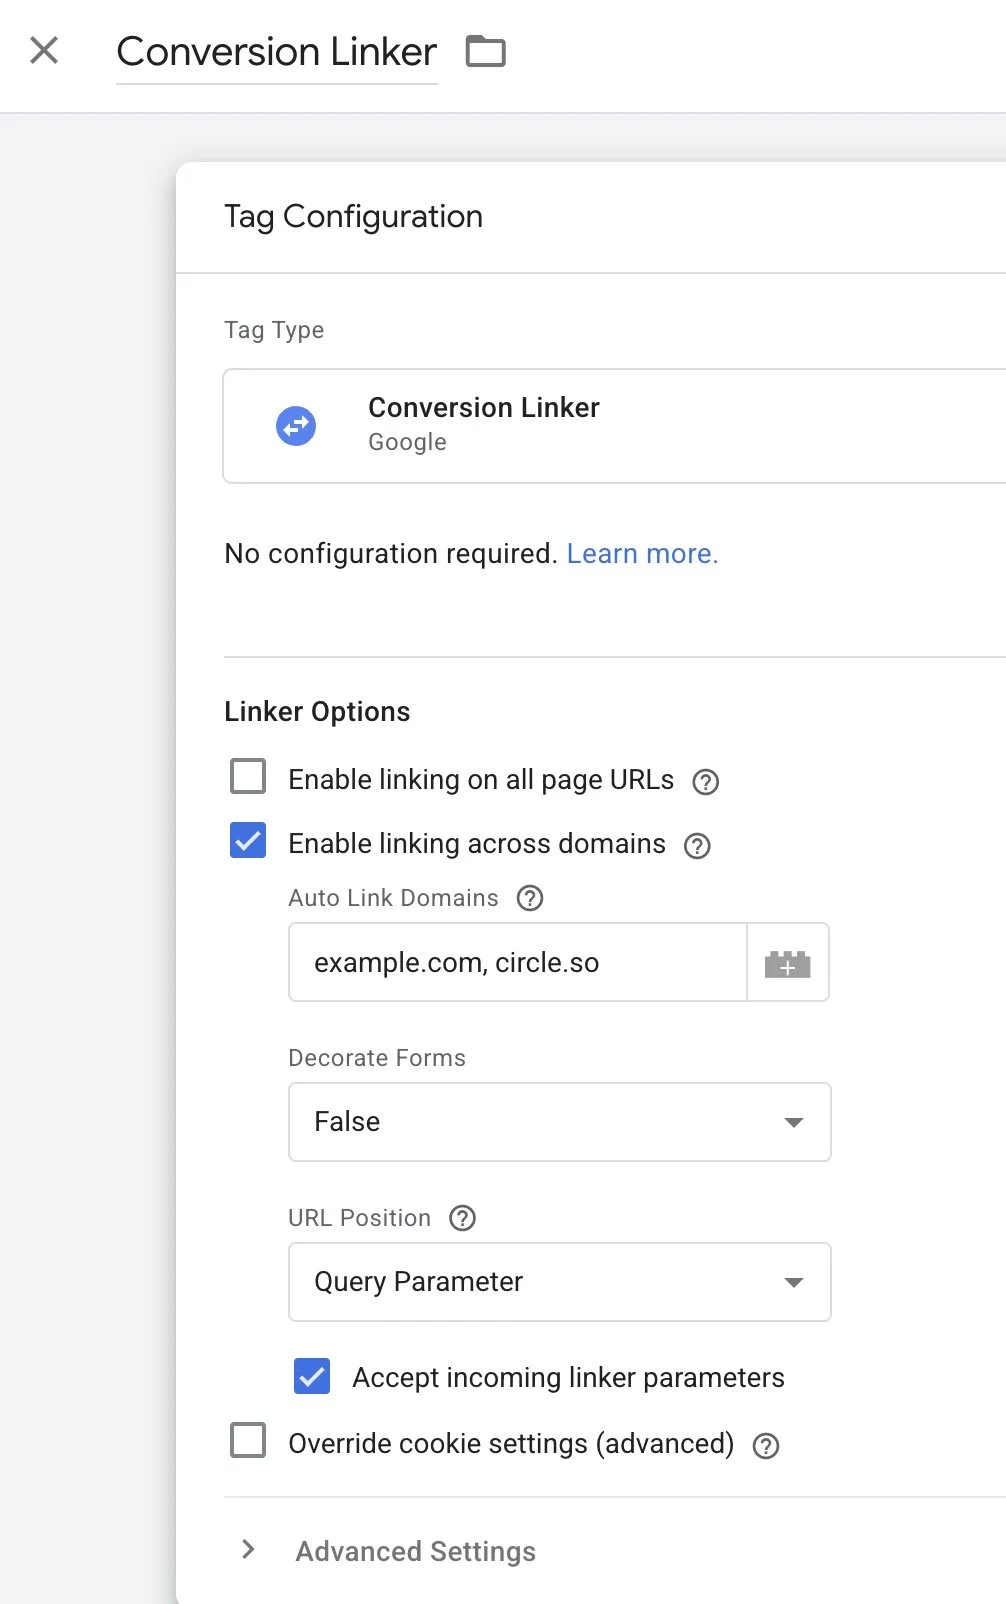Open help for linking across domains
Screen dimensions: 1006x1604
(697, 846)
